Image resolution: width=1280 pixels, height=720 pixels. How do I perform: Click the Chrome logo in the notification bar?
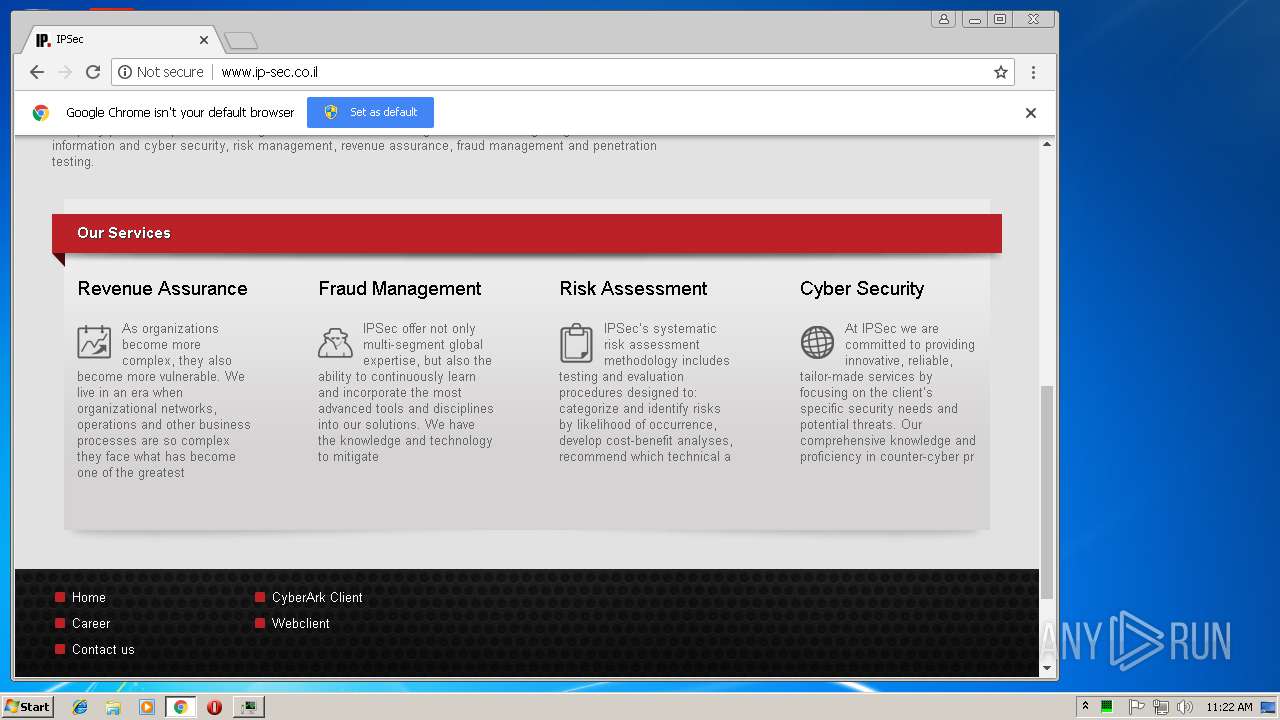tap(40, 113)
